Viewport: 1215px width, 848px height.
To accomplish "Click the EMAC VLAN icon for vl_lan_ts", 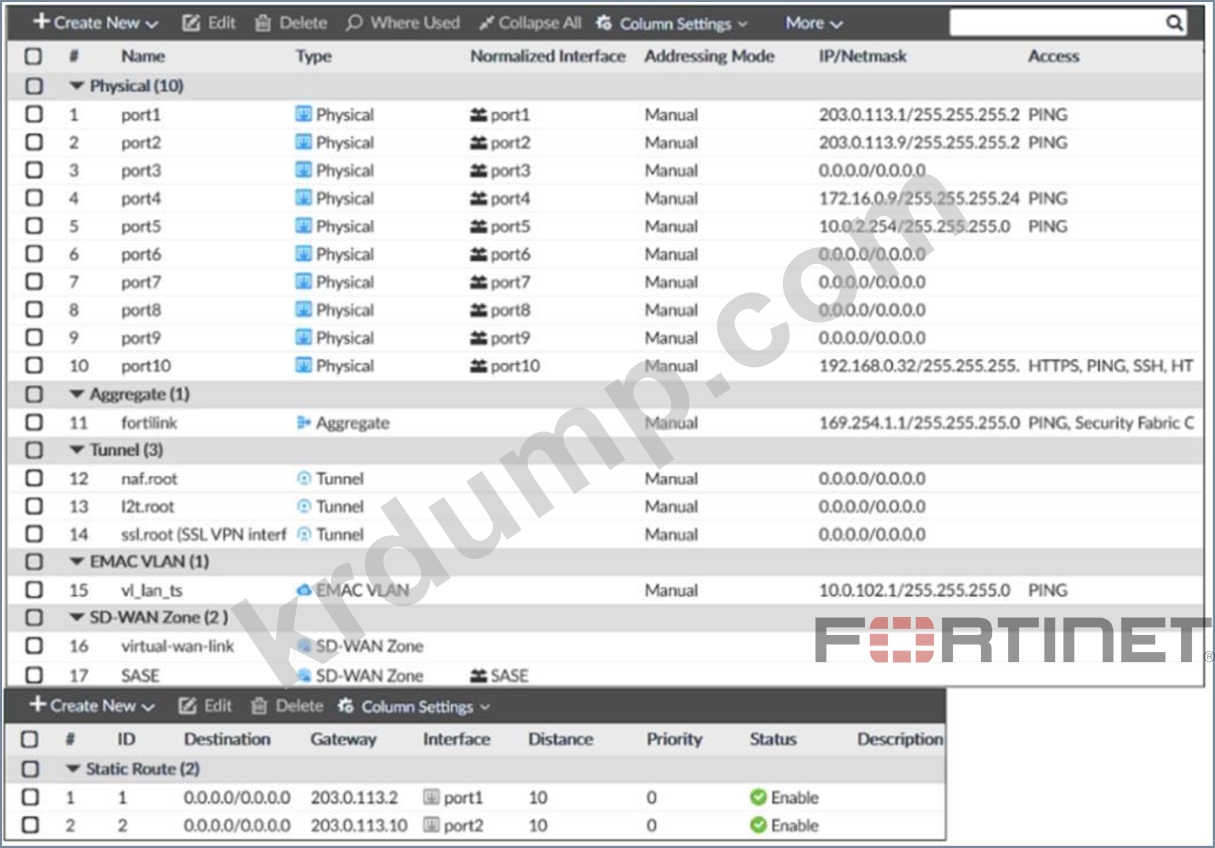I will 304,591.
